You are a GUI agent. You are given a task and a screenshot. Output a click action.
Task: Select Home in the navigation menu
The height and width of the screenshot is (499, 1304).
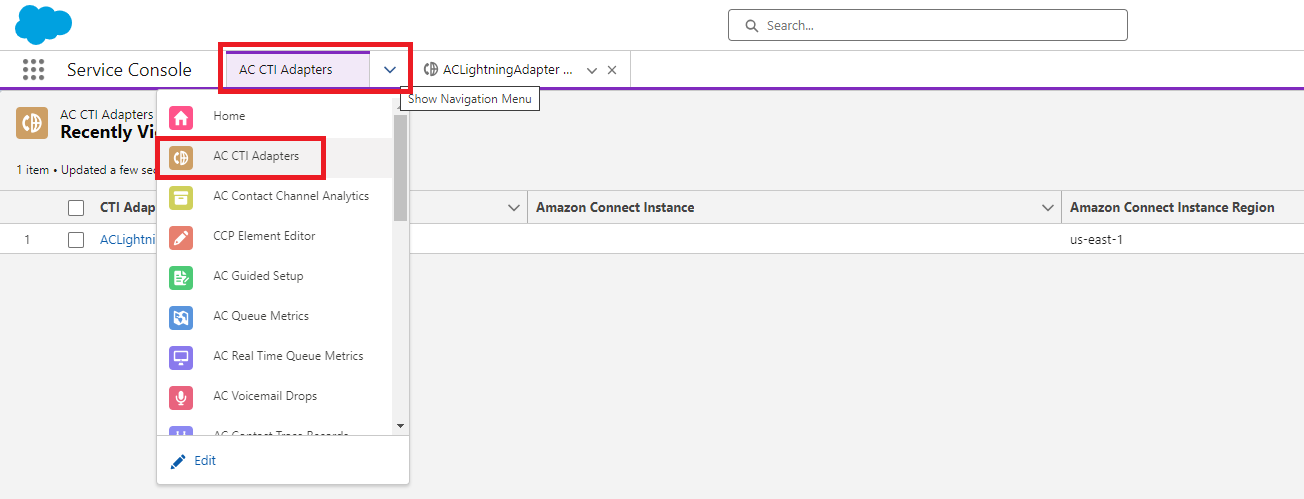point(275,117)
